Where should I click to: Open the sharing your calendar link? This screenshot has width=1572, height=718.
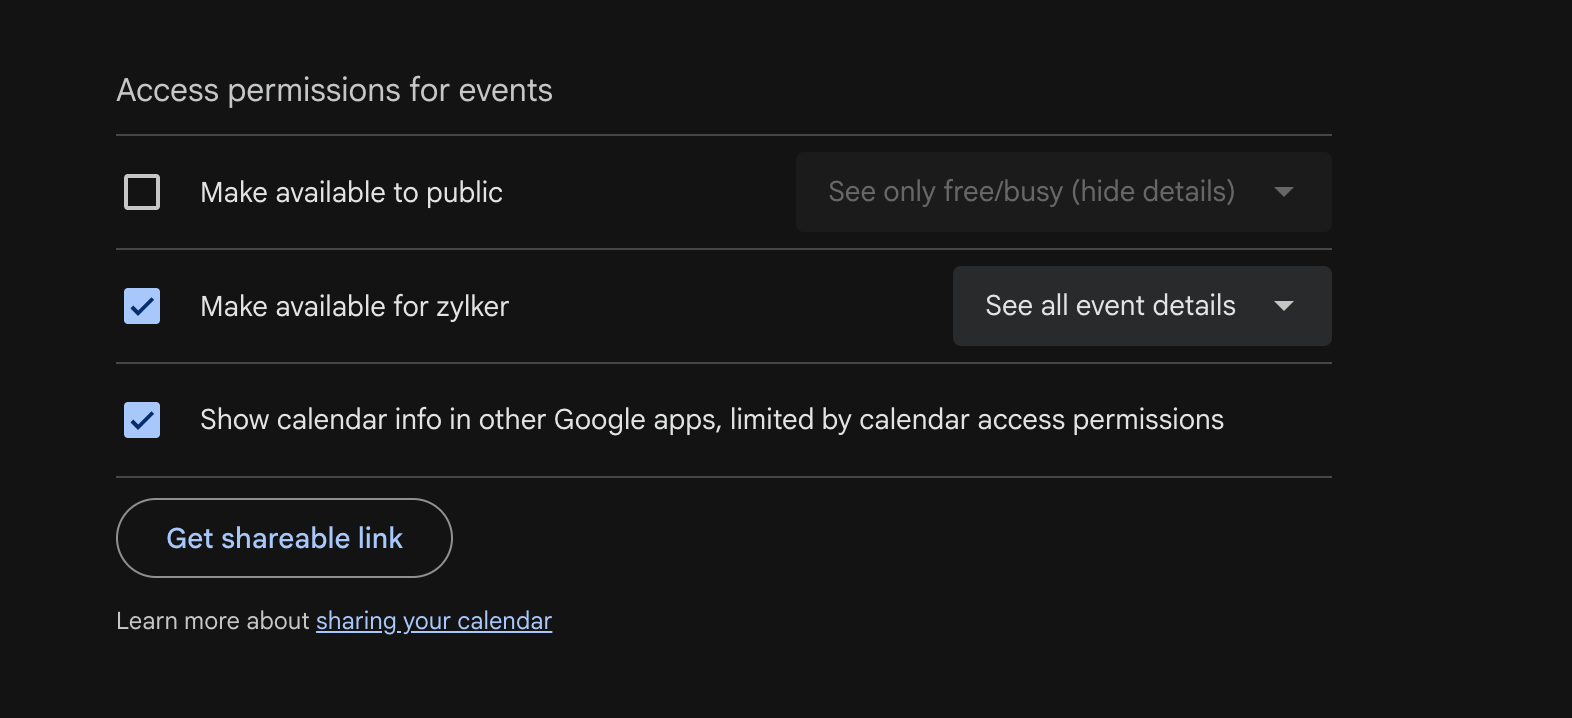433,621
